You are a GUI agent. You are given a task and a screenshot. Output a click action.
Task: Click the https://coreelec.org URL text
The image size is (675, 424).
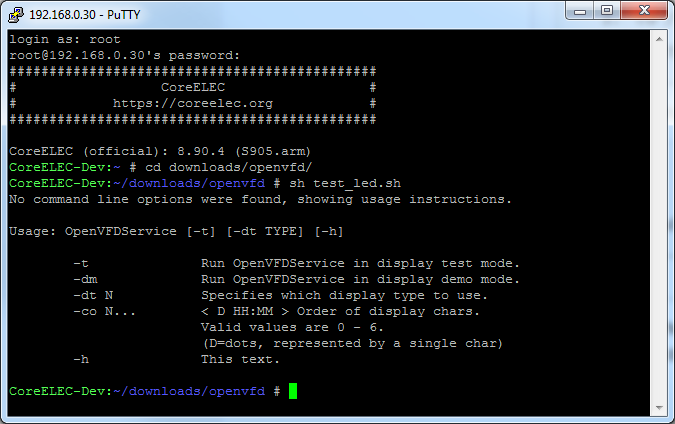(192, 103)
